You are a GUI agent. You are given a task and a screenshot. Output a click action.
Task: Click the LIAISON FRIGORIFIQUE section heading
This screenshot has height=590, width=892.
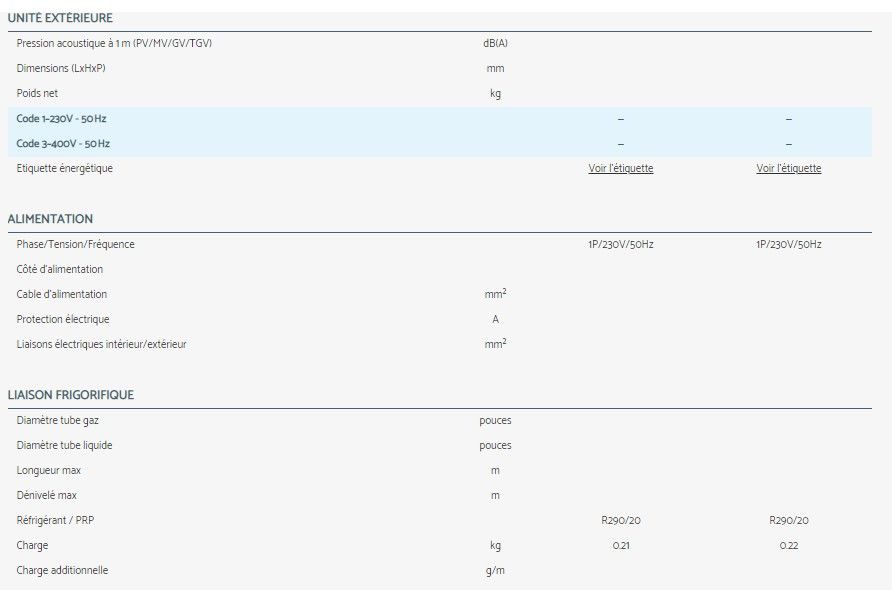coord(70,395)
